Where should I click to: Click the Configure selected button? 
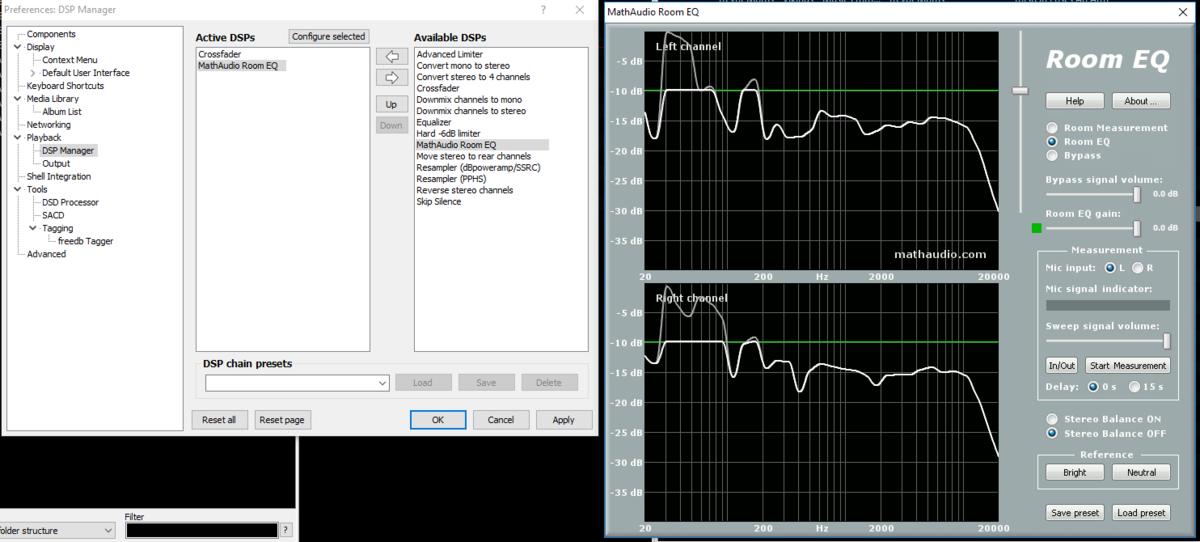(329, 37)
